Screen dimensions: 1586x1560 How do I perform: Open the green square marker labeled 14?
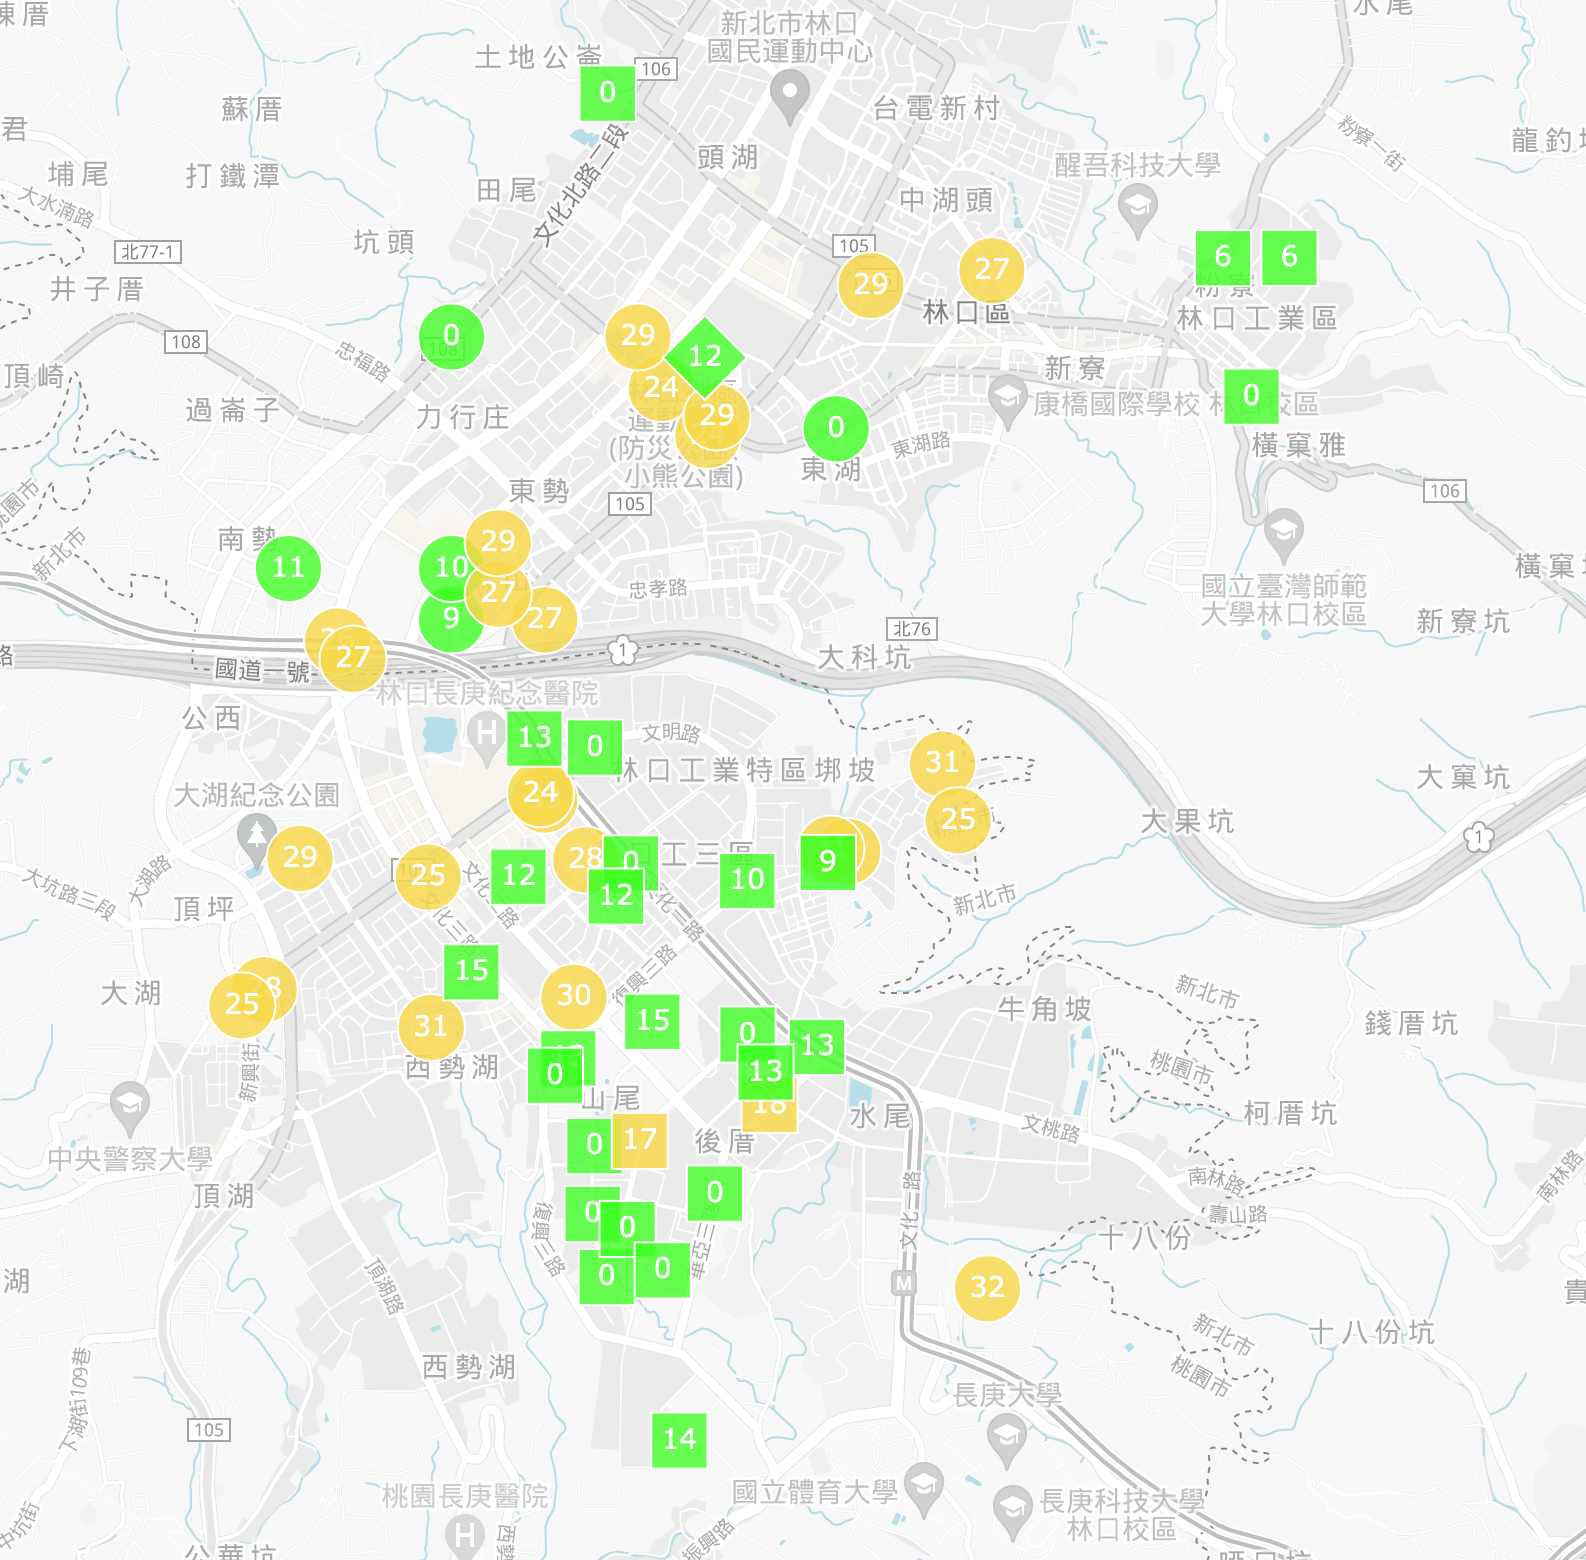click(679, 1440)
